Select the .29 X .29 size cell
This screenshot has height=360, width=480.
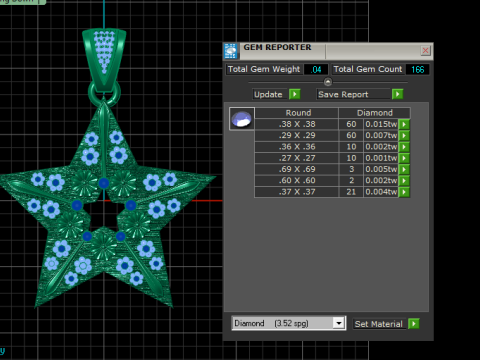point(297,136)
